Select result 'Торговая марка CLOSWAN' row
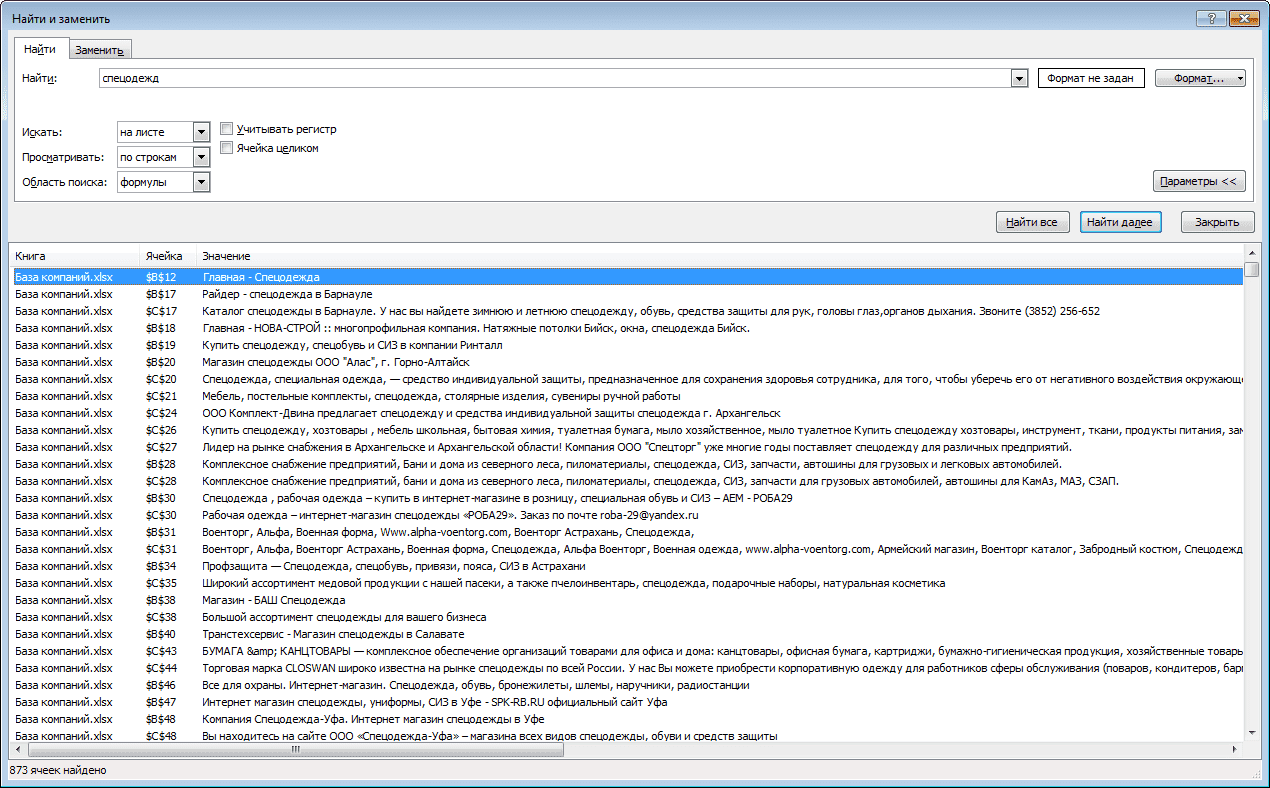The width and height of the screenshot is (1270, 788). pos(627,668)
